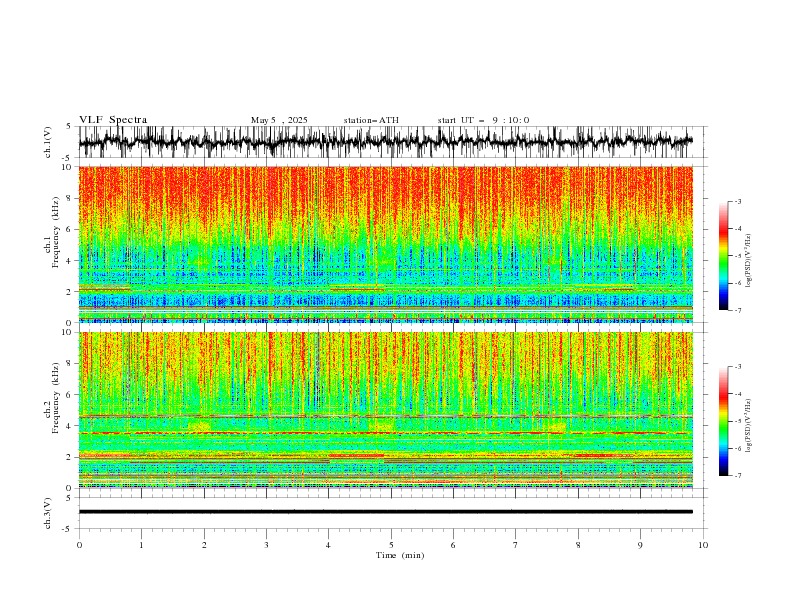Click the ch.1 colorbar '-3' tick label

pos(737,201)
